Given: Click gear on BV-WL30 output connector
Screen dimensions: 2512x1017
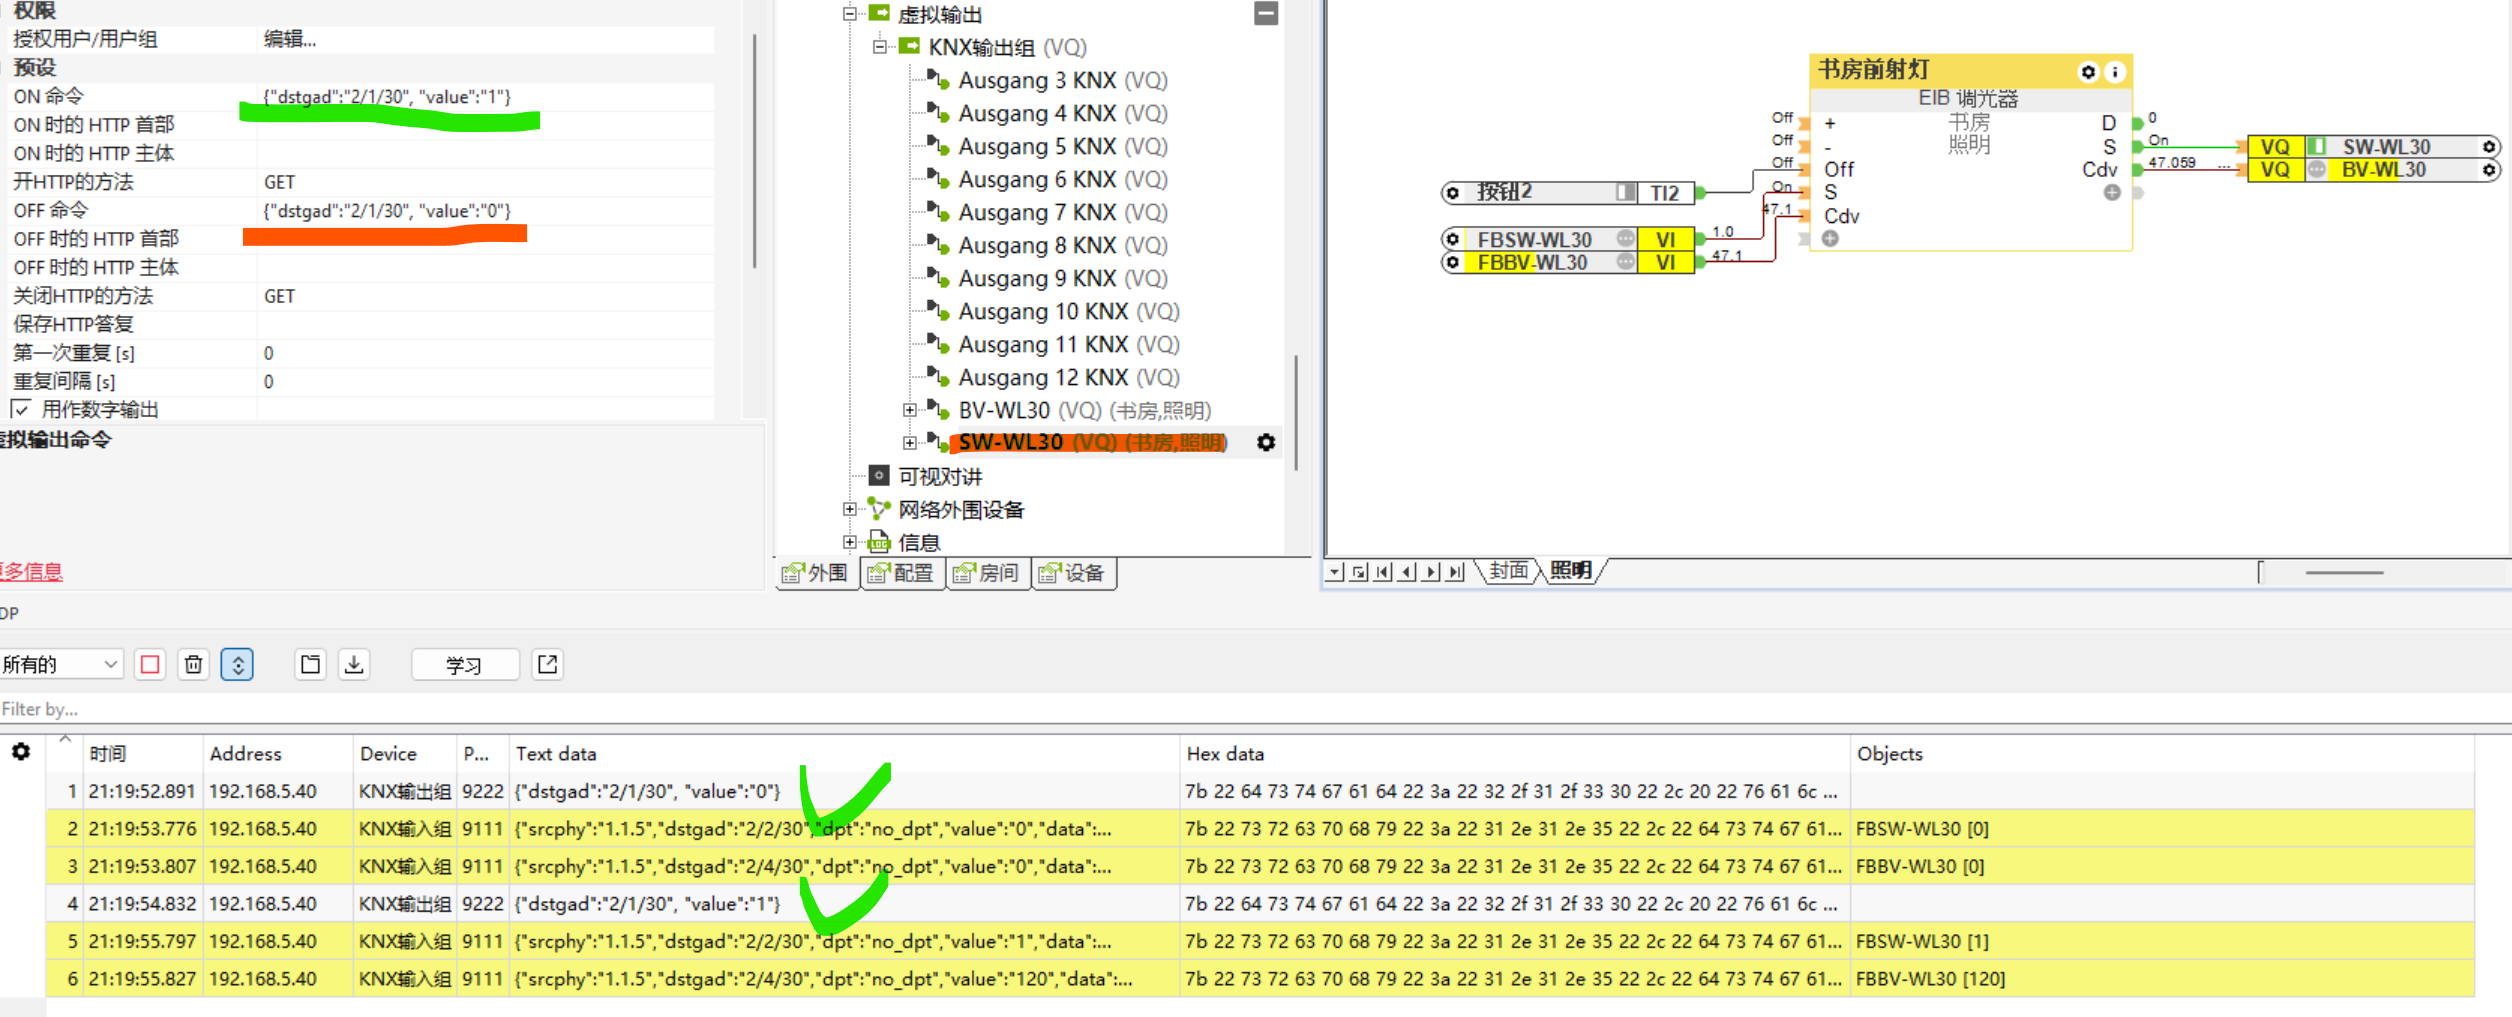Looking at the screenshot, I should coord(2489,170).
